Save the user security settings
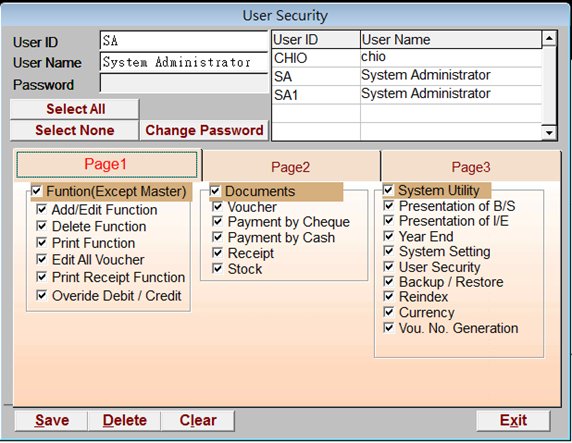 tap(51, 420)
